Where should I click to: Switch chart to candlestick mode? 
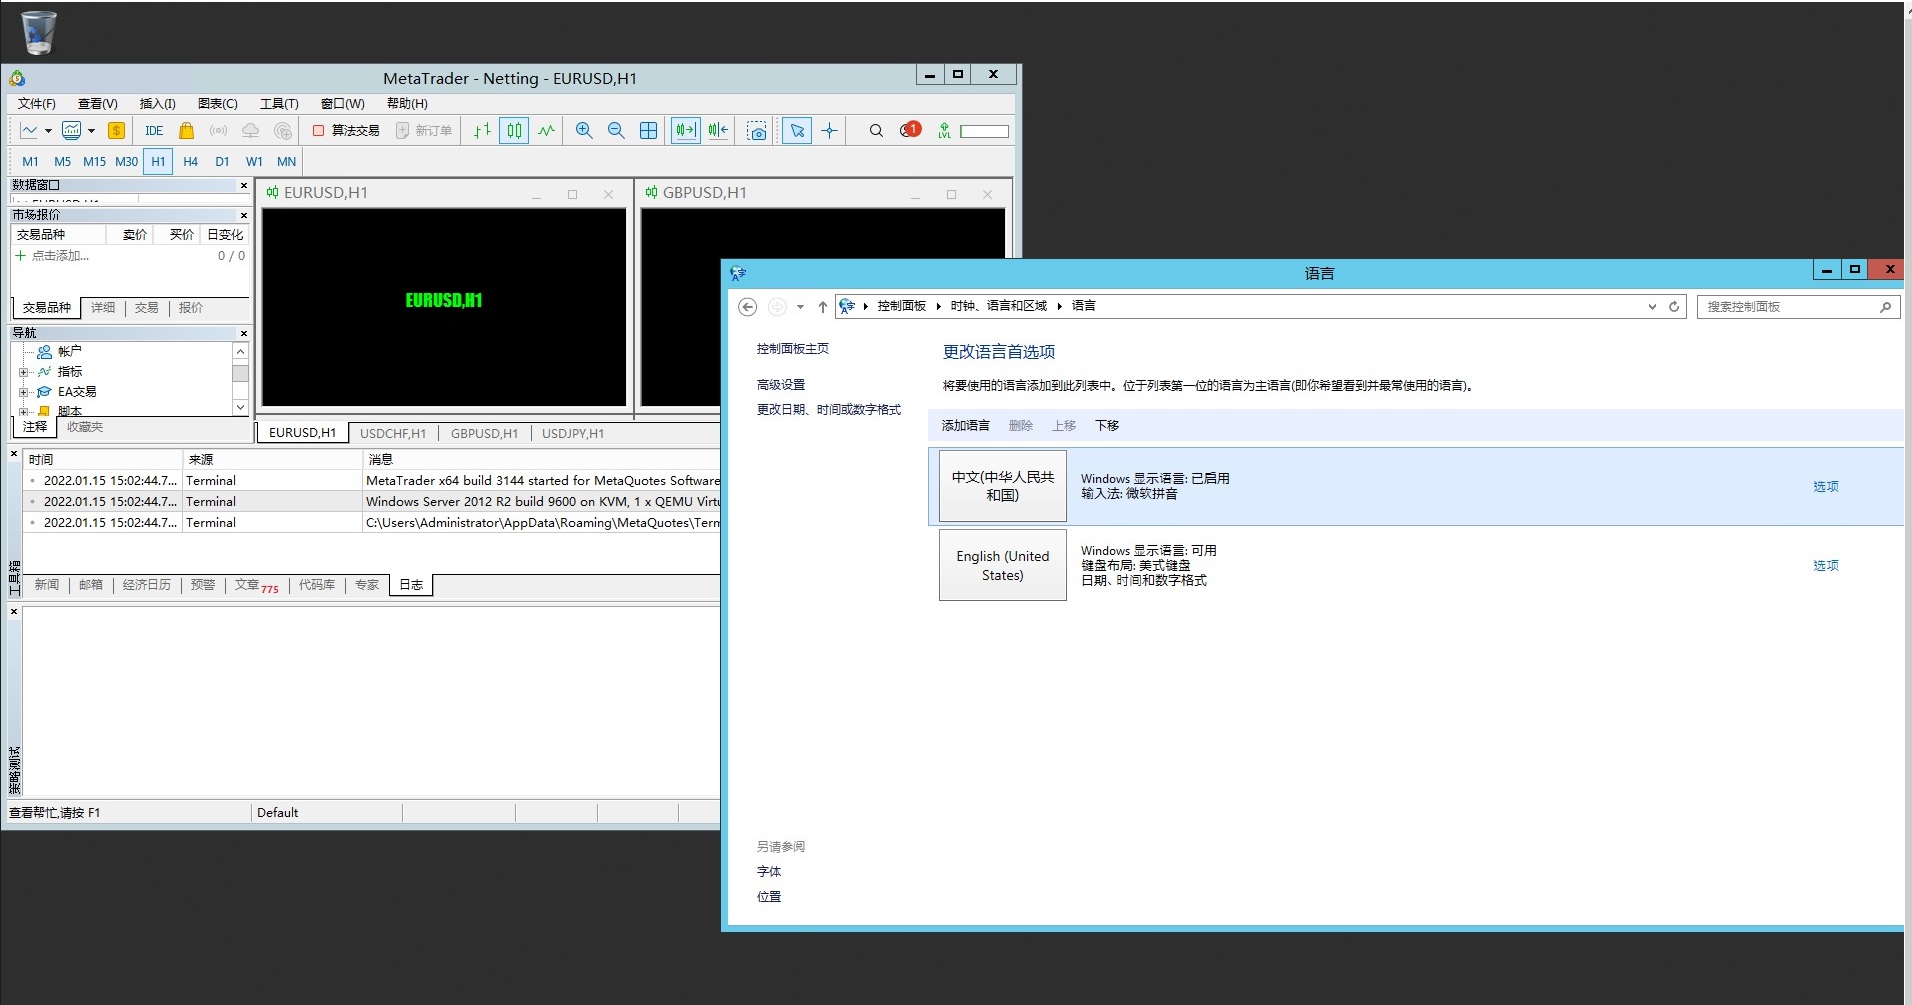pos(514,131)
